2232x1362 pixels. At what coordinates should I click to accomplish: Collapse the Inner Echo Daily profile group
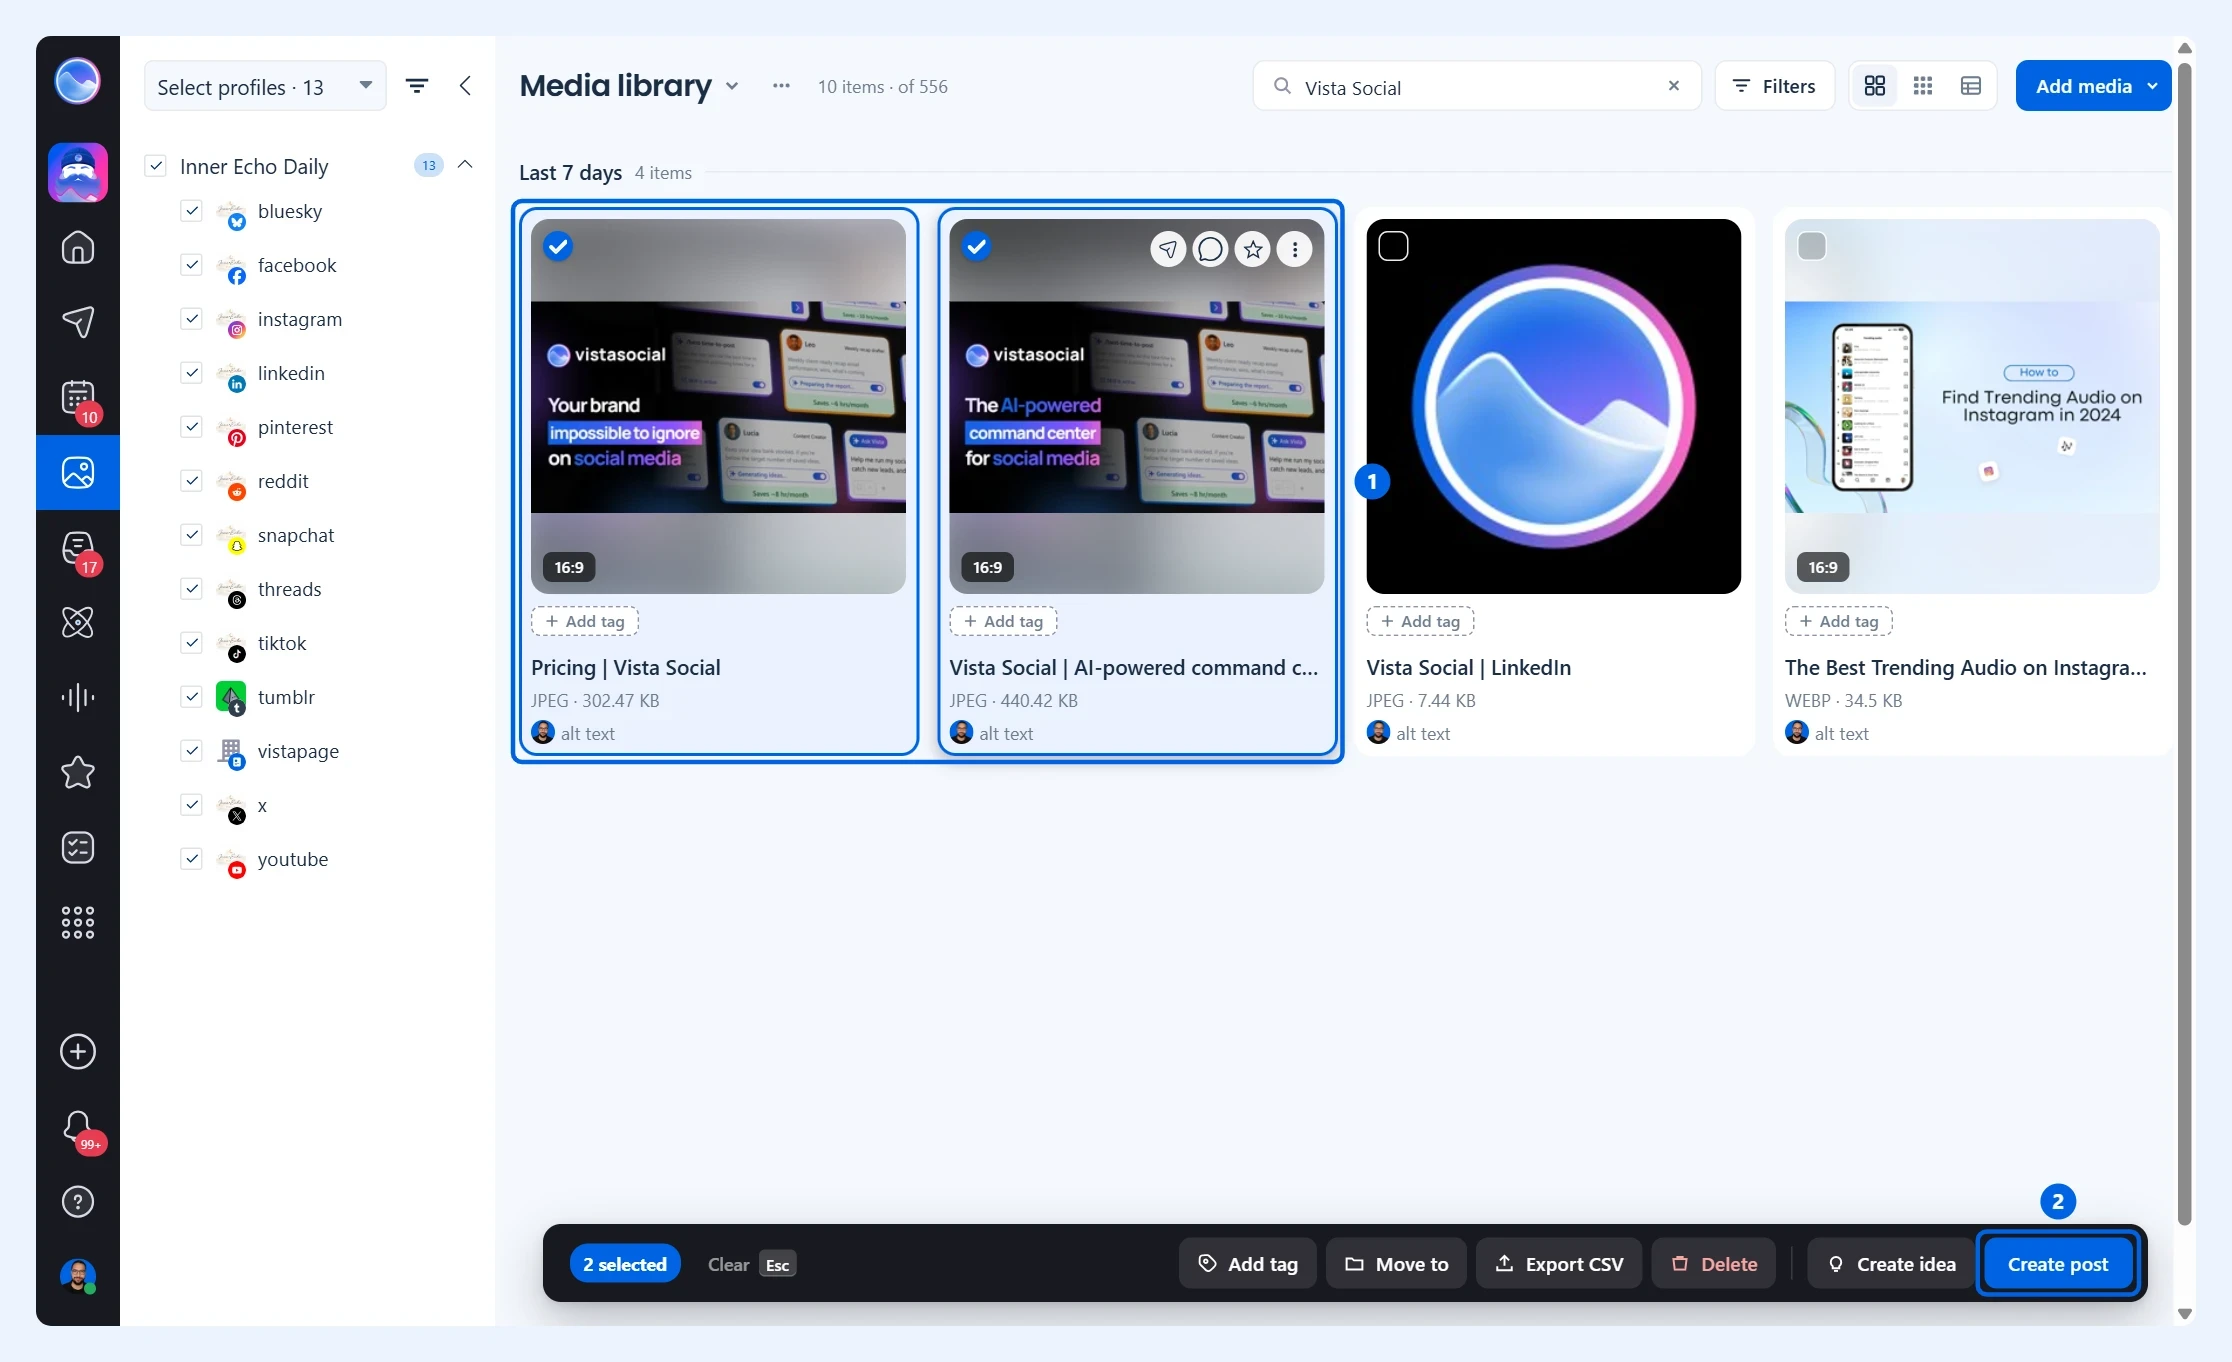pos(465,165)
